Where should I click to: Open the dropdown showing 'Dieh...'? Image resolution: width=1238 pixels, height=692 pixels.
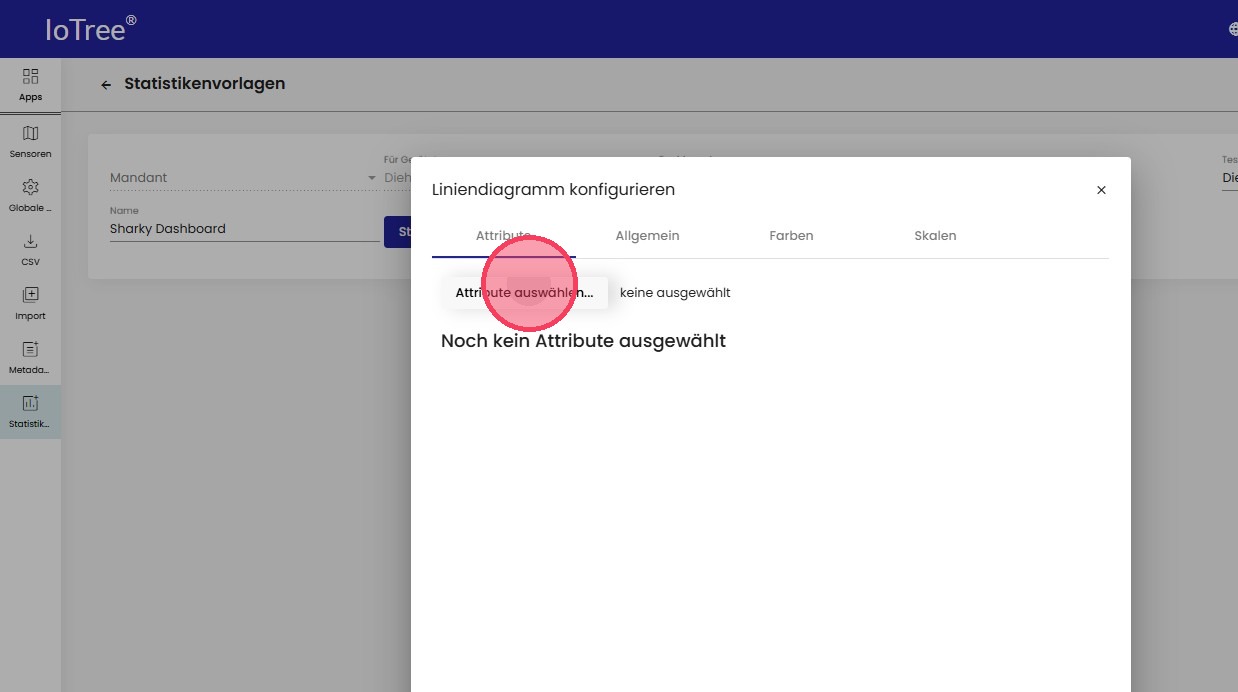(397, 178)
